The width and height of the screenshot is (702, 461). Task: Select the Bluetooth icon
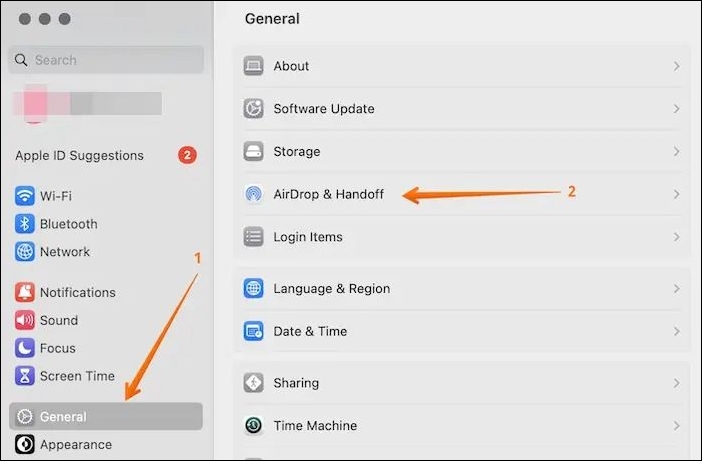pos(25,224)
